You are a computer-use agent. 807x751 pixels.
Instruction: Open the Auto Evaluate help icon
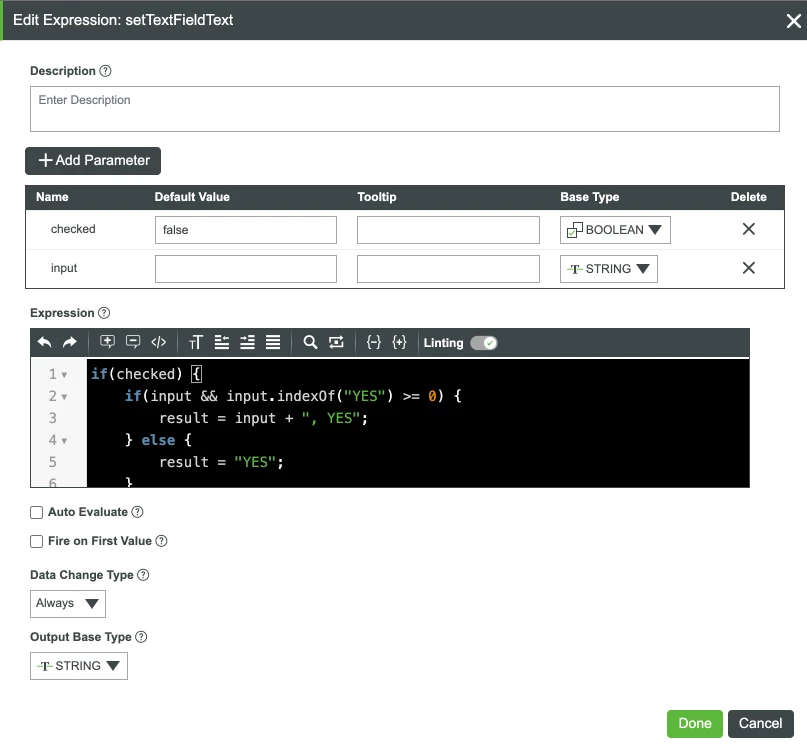click(137, 512)
